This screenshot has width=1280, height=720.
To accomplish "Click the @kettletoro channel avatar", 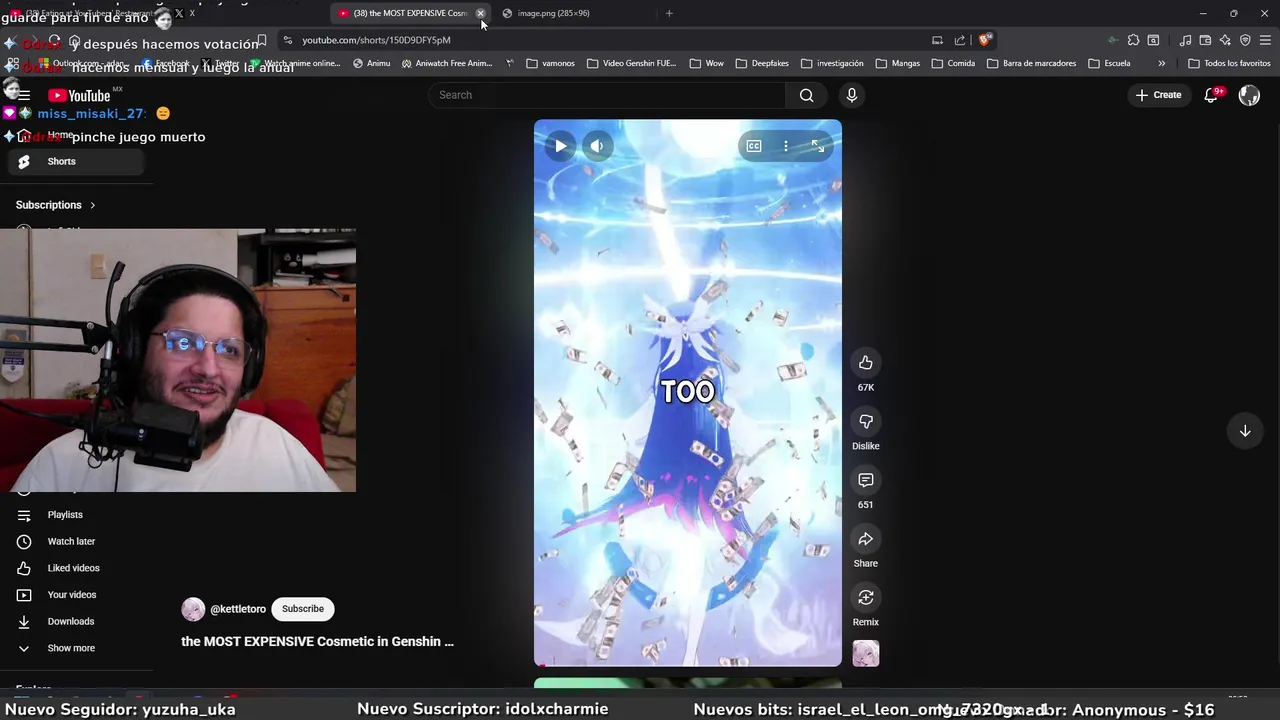I will tap(193, 609).
